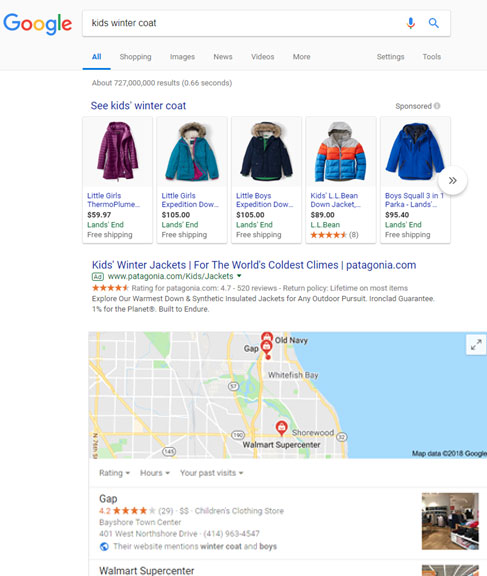Click the Google logo
This screenshot has height=576, width=487.
pos(37,24)
